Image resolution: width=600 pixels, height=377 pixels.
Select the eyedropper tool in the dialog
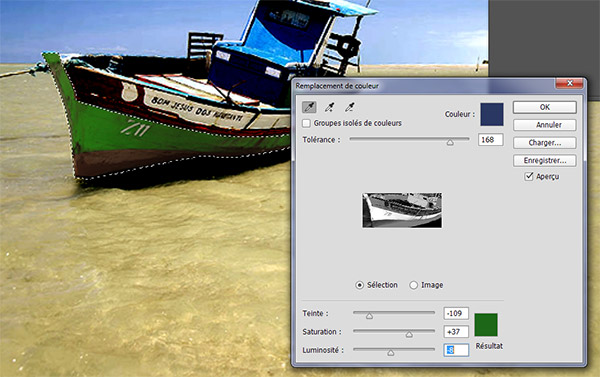click(309, 107)
